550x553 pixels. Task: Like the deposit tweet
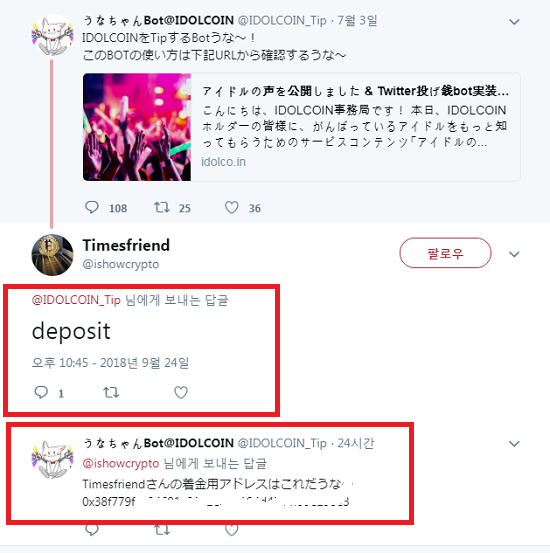181,392
